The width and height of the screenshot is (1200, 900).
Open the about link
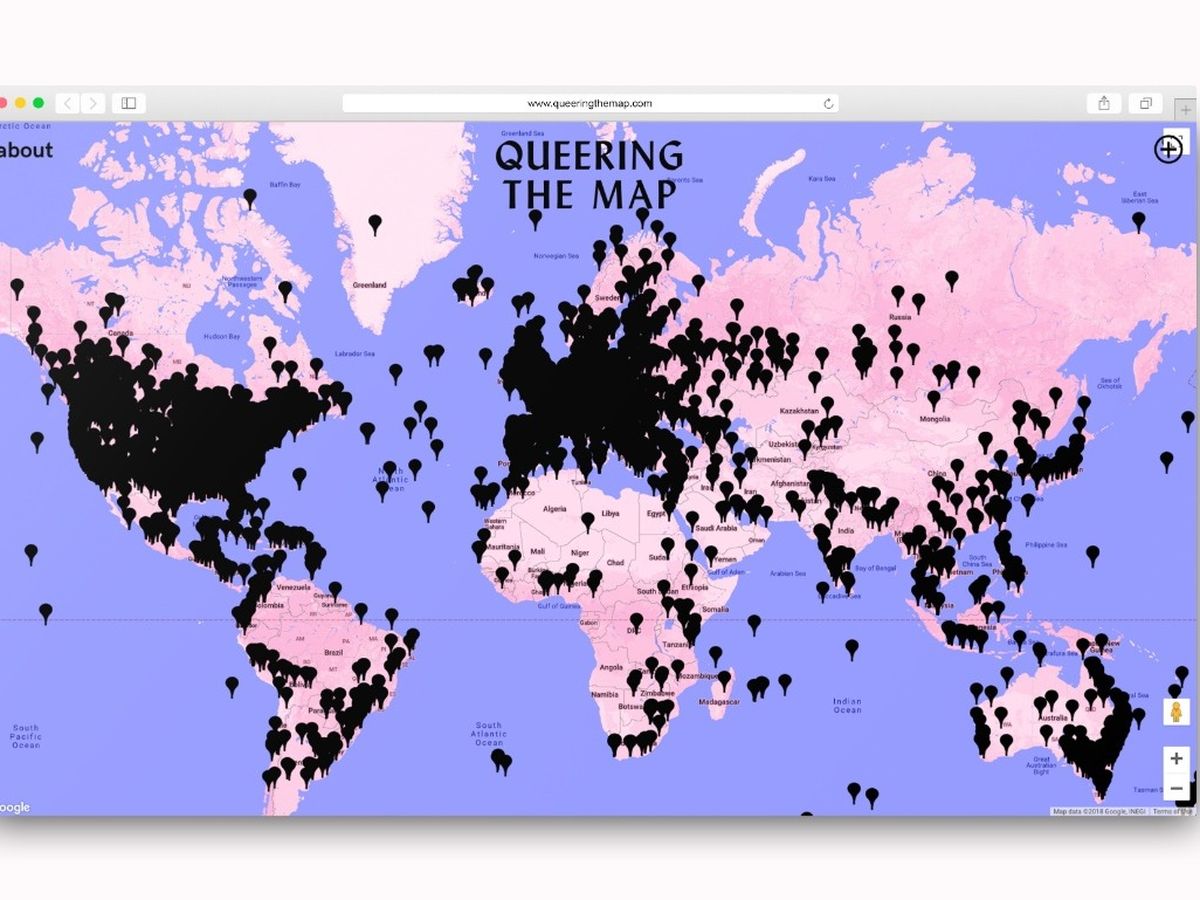click(x=26, y=150)
